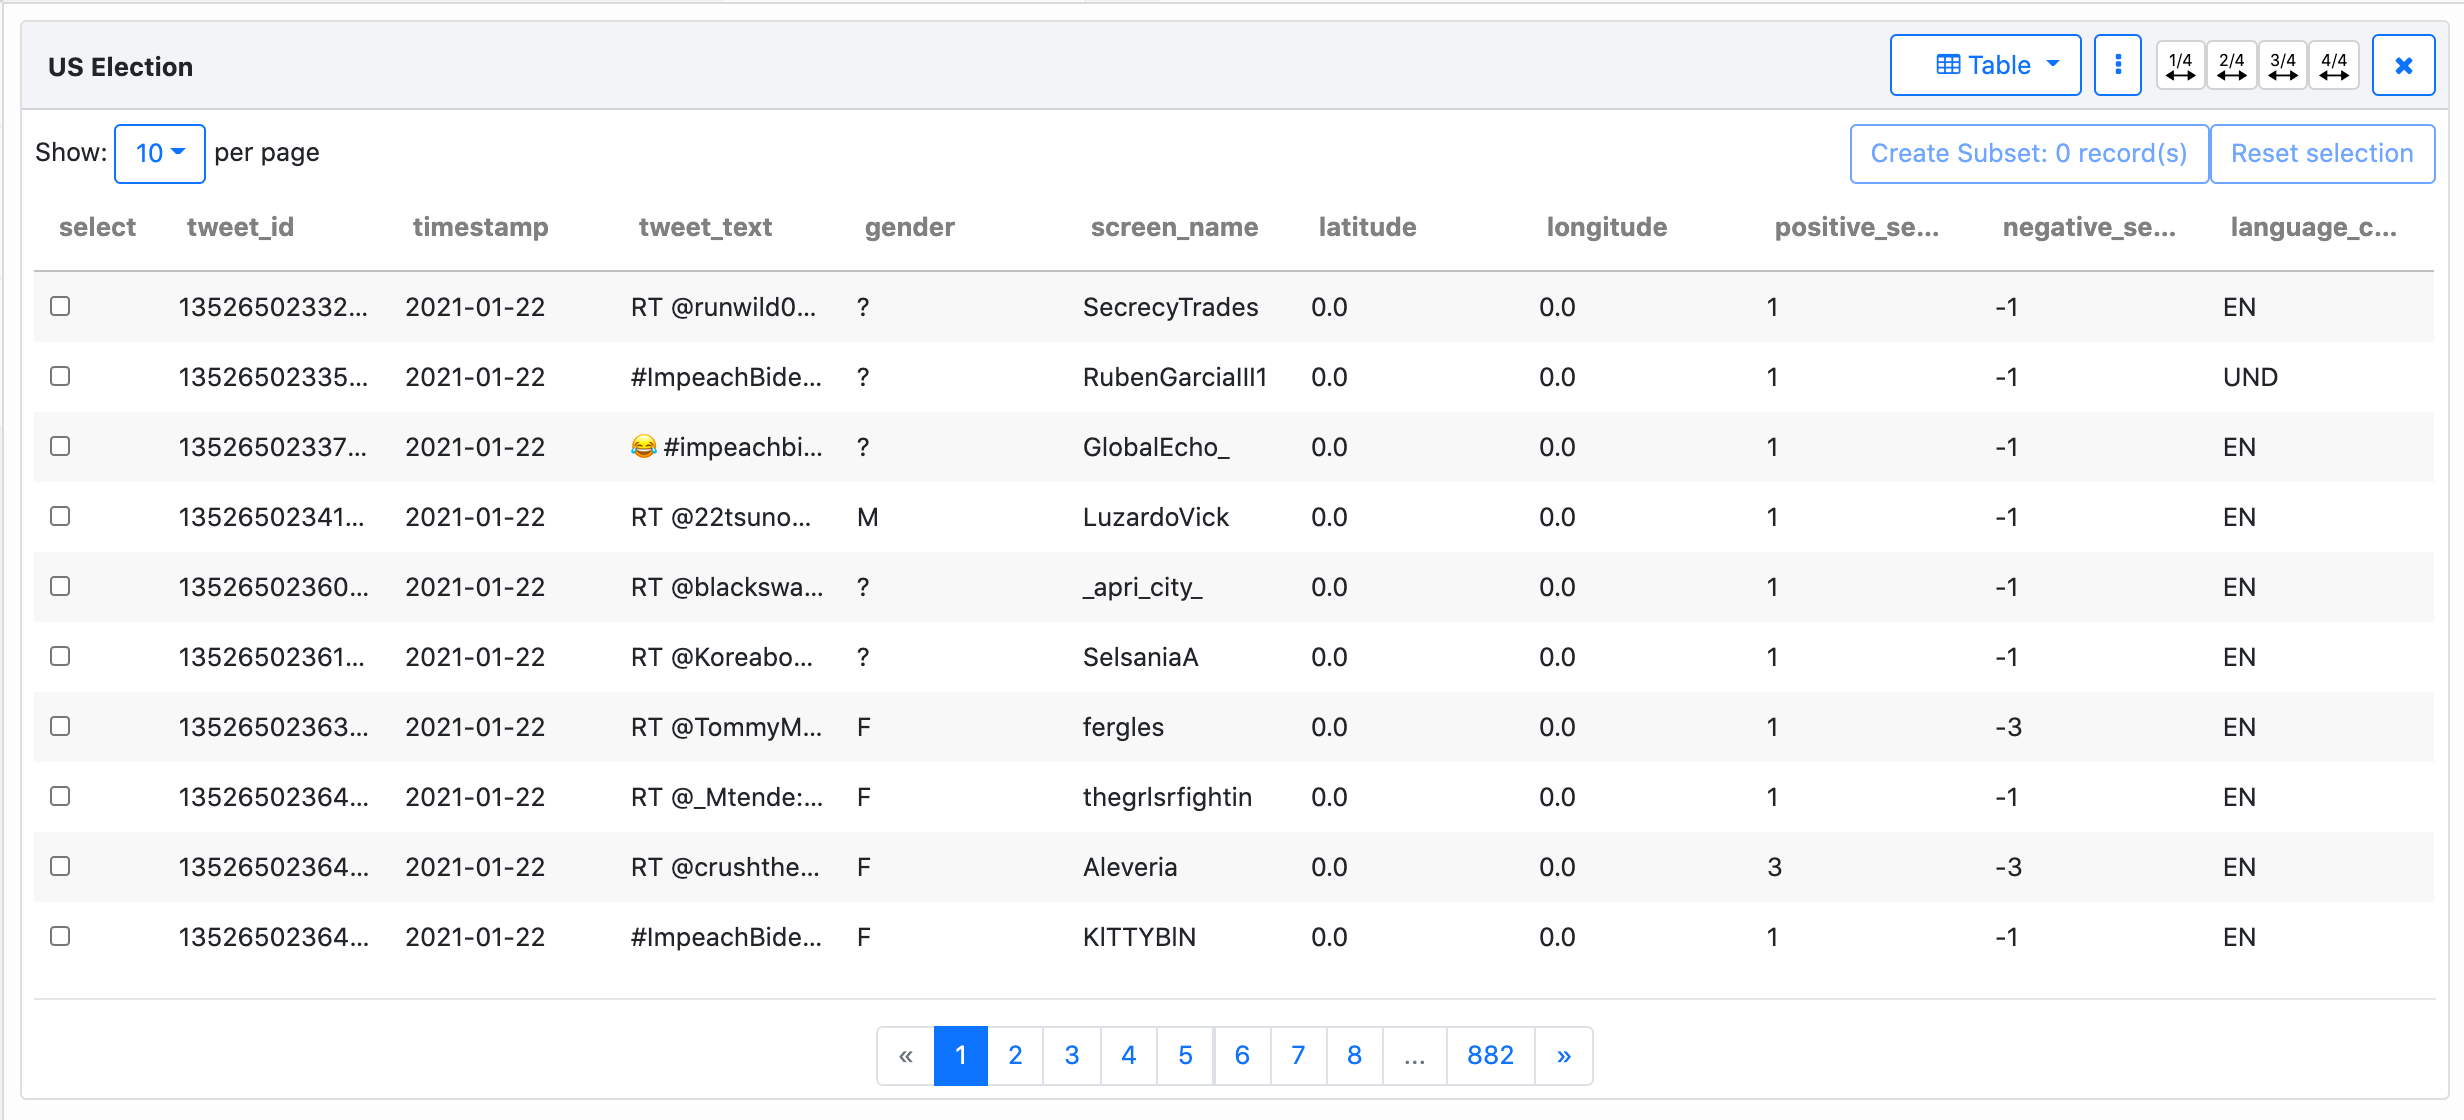The height and width of the screenshot is (1120, 2464).
Task: Select the Aleveria row checkbox
Action: click(x=60, y=866)
